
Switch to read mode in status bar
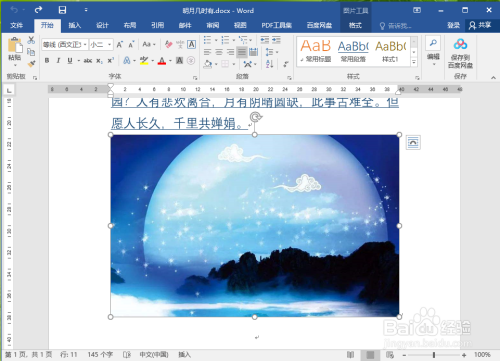click(350, 355)
